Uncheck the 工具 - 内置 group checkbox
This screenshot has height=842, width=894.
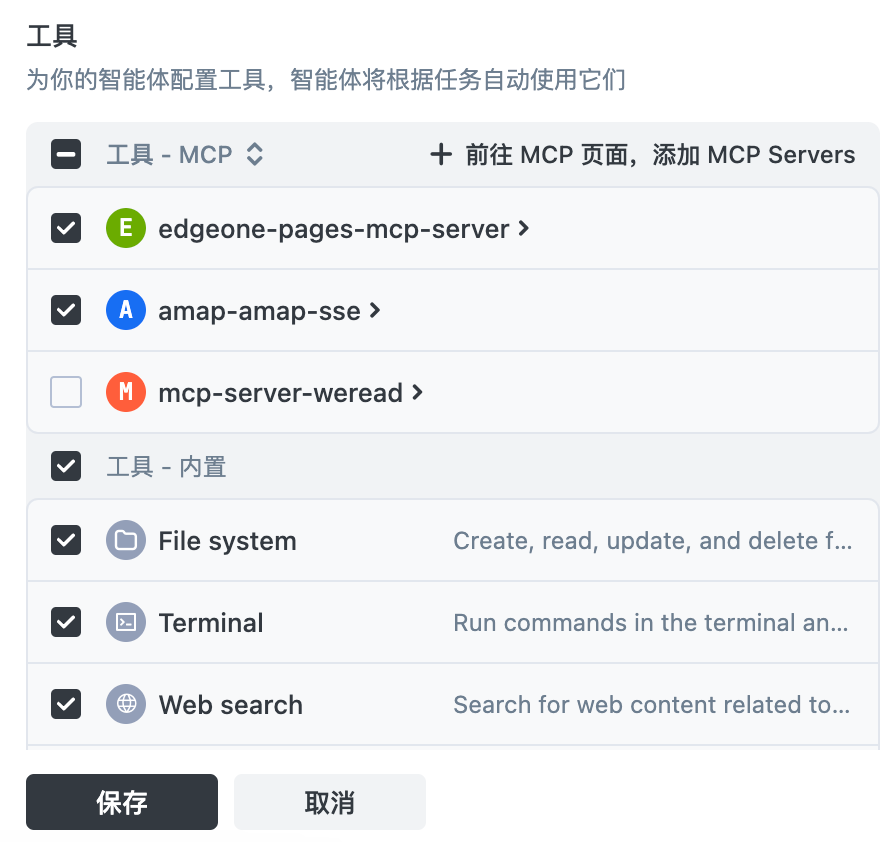[x=66, y=466]
